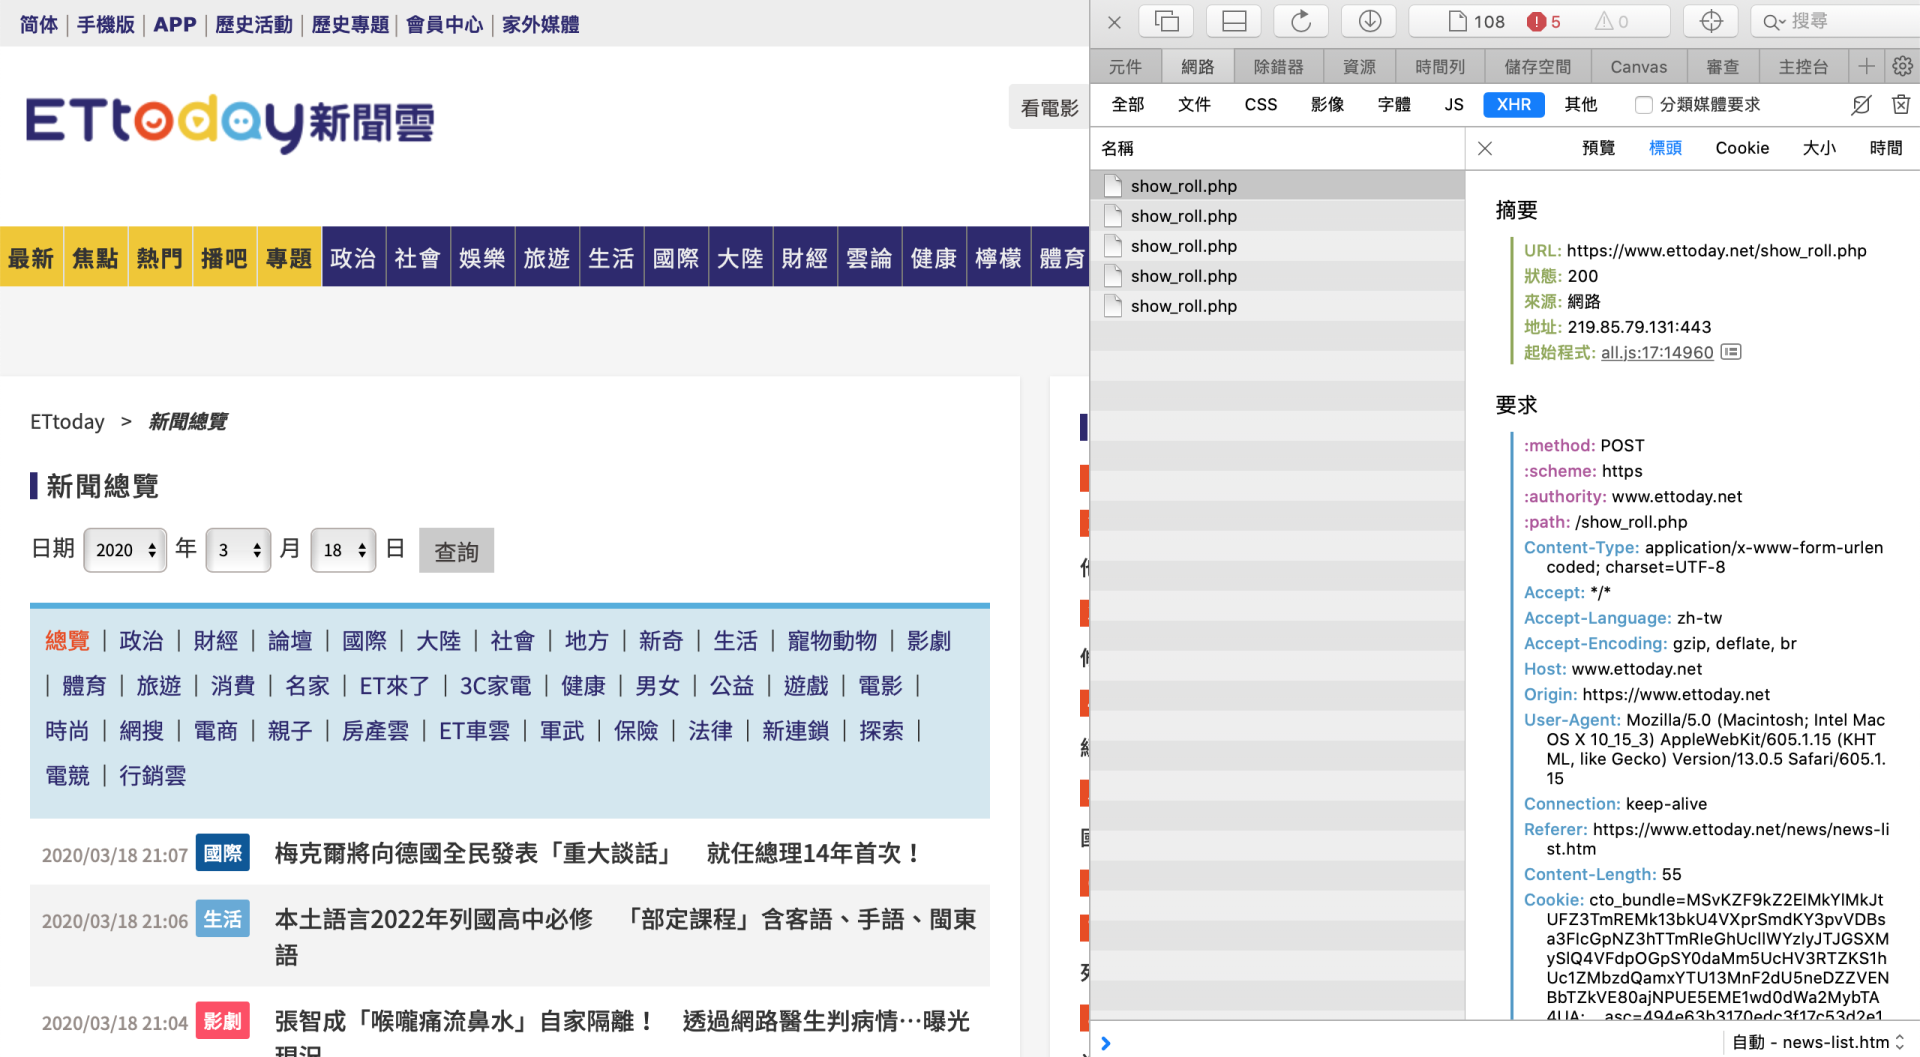Click the 简体 language link
1920x1057 pixels.
coord(39,24)
